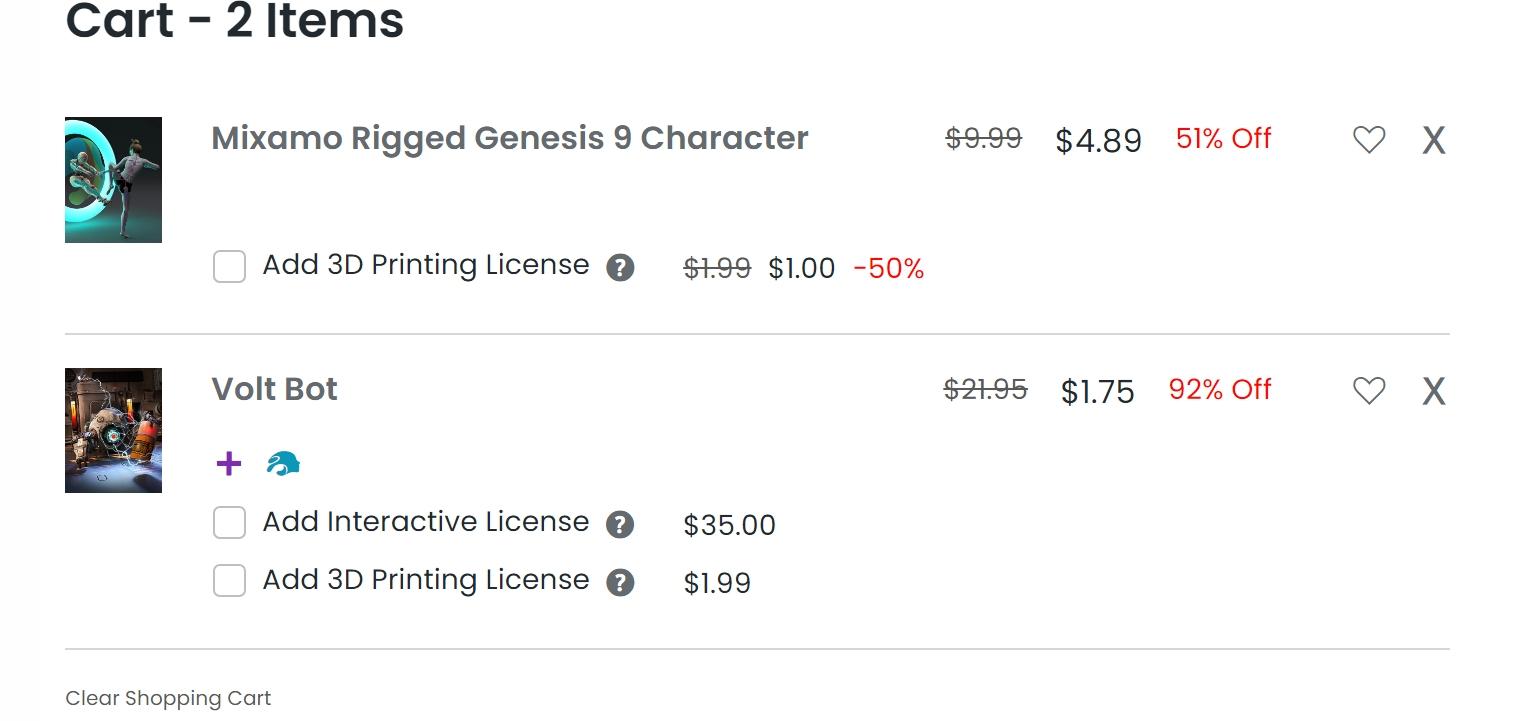Show help for Volt Bot 3D Printing License
The width and height of the screenshot is (1529, 721).
coord(620,583)
